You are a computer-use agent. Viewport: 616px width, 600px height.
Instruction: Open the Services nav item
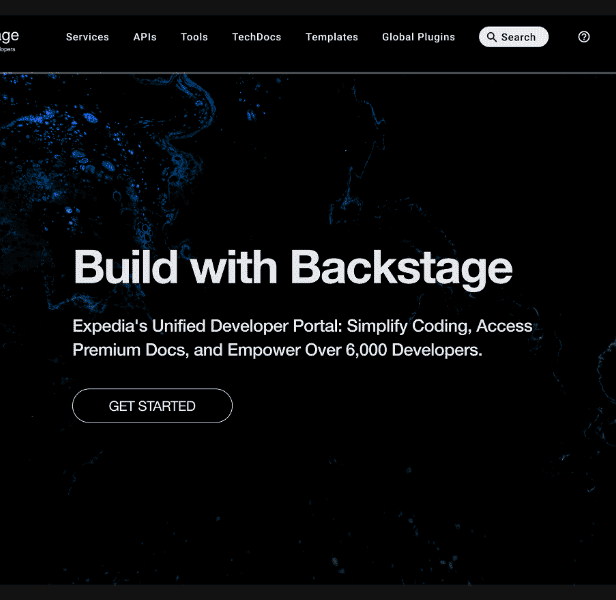(87, 37)
